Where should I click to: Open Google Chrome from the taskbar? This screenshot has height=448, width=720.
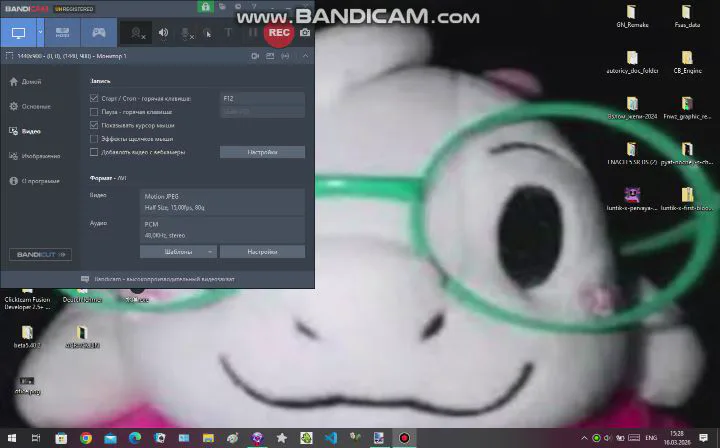point(85,438)
